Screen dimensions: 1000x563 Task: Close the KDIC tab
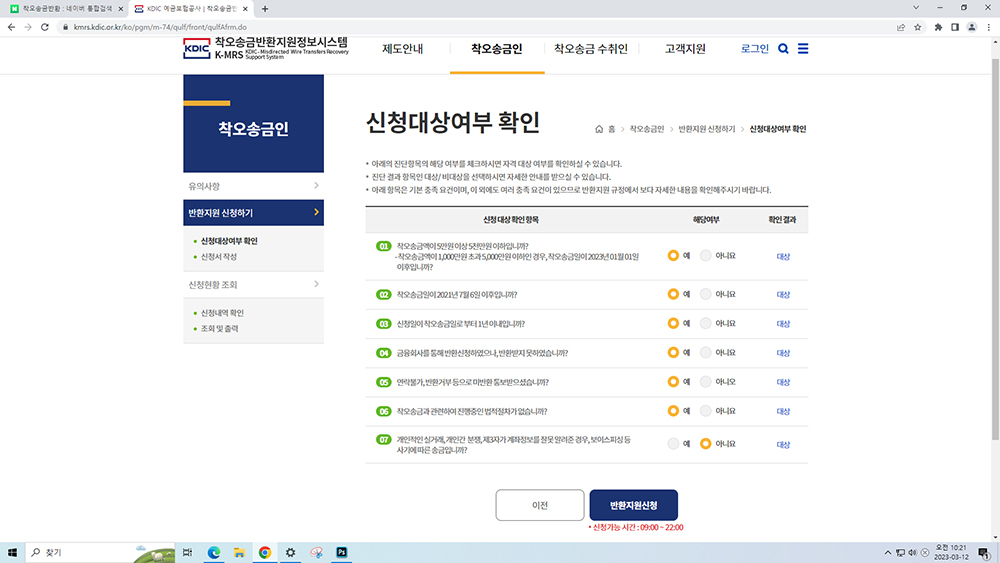pos(245,9)
